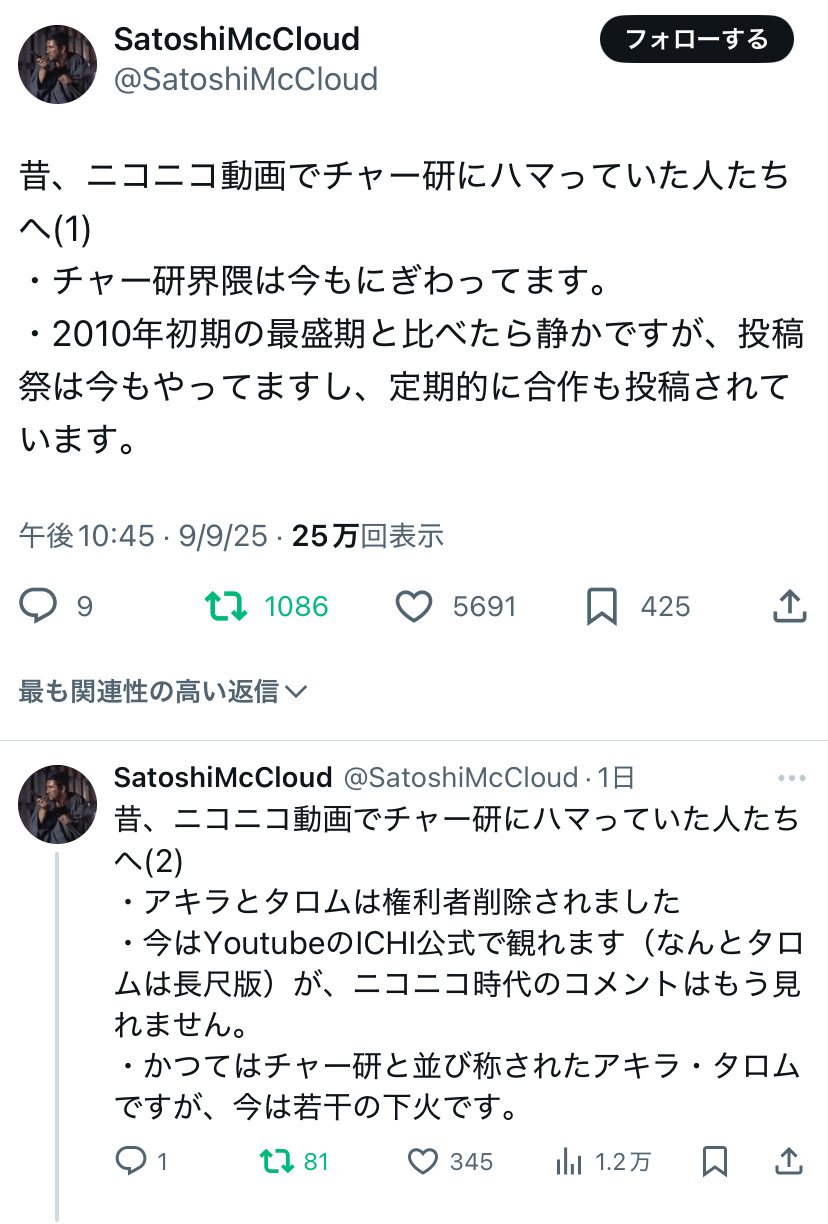Open the three-dot menu on the reply

[791, 778]
